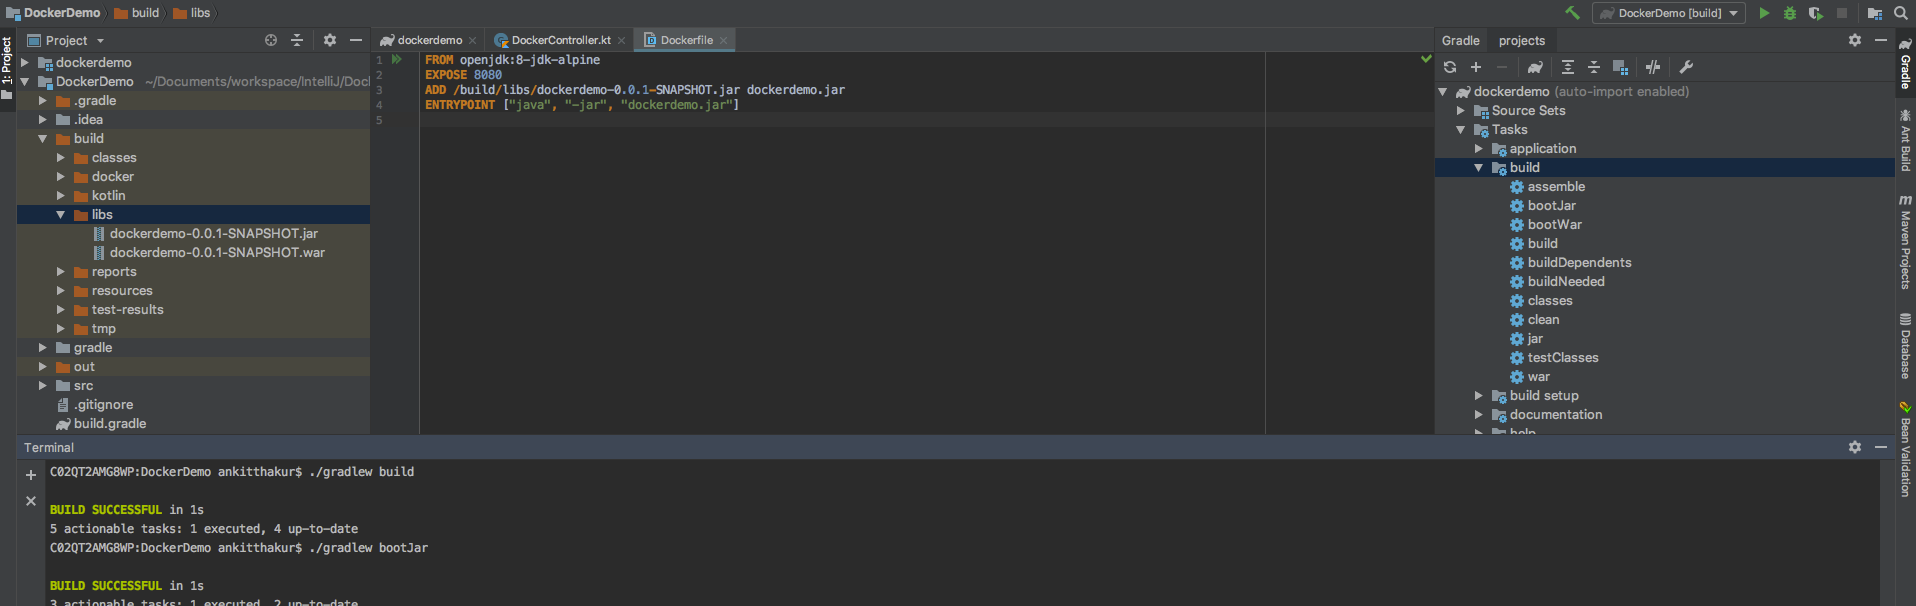The width and height of the screenshot is (1916, 606).
Task: Run with coverage using the shield icon
Action: click(x=1816, y=13)
